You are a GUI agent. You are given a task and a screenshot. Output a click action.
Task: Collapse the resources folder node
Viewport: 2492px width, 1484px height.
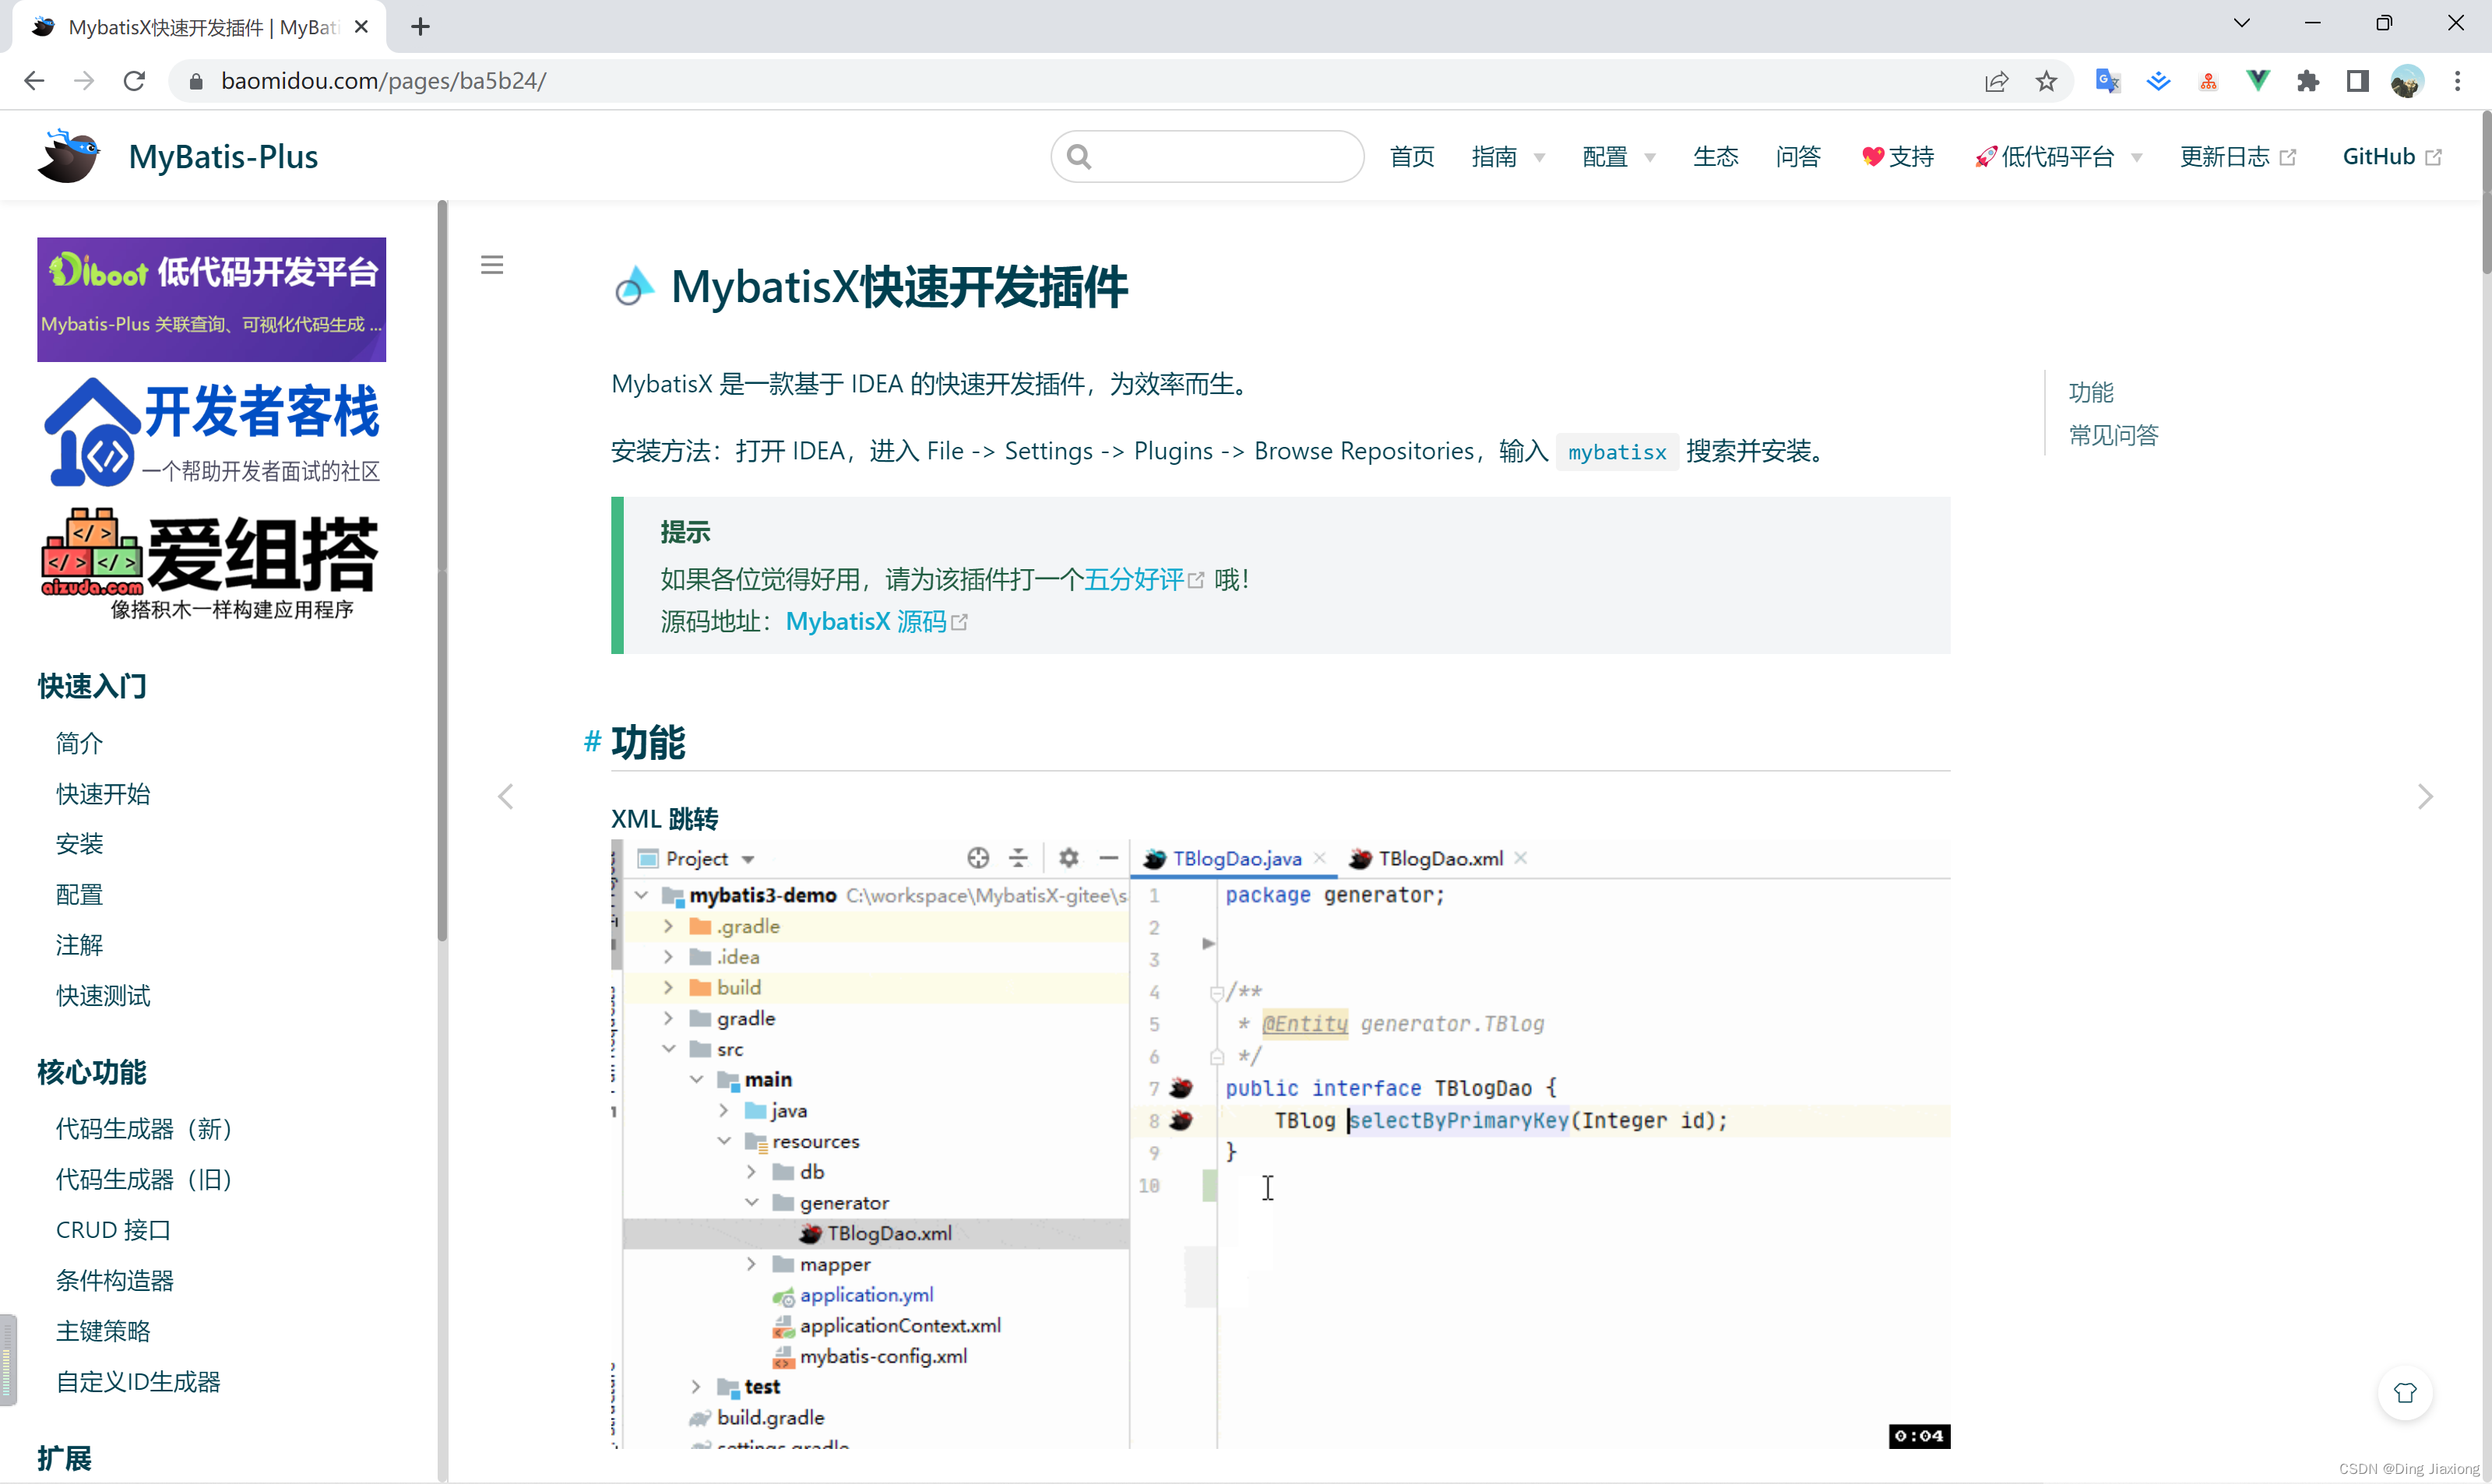coord(724,1141)
